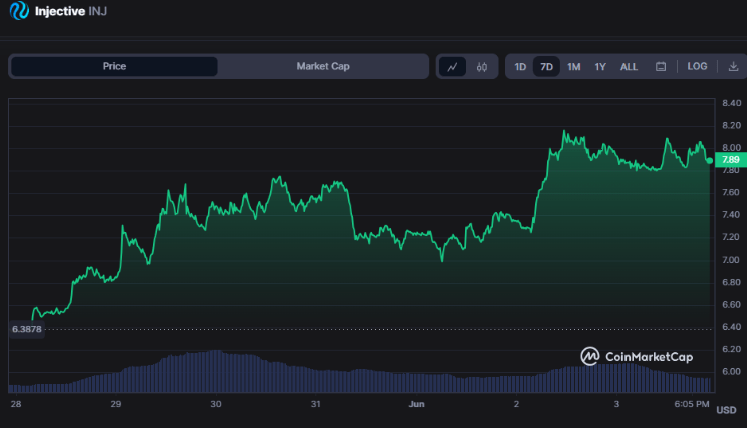Click the 6:05 PM time label
Screen dimensions: 747x428
[692, 404]
